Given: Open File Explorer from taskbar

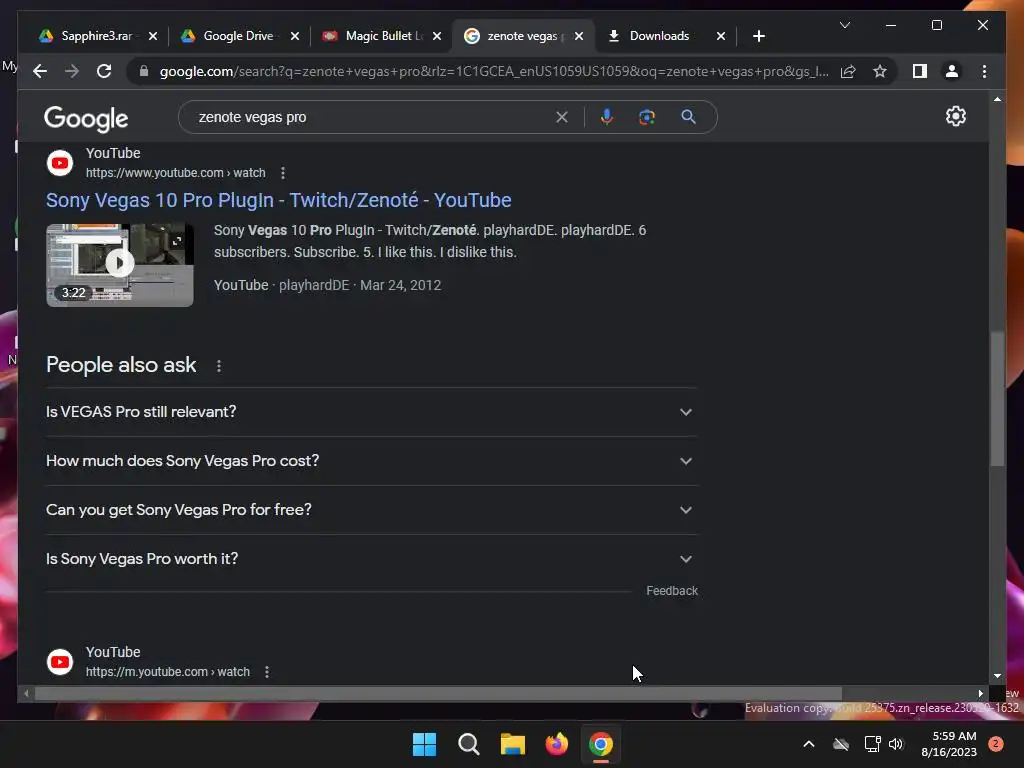Looking at the screenshot, I should coord(513,744).
